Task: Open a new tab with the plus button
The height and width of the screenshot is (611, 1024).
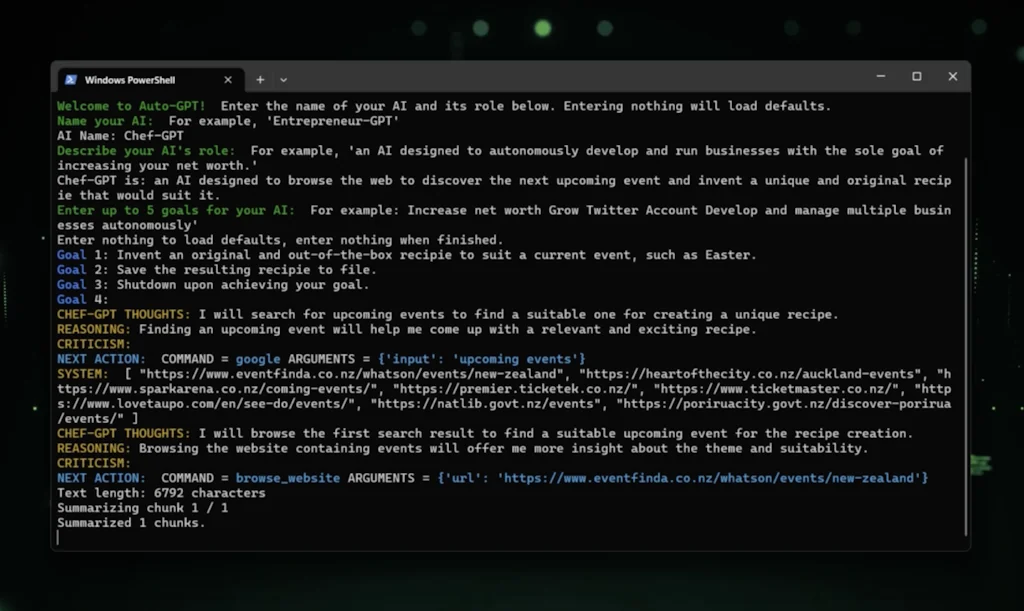Action: tap(259, 79)
